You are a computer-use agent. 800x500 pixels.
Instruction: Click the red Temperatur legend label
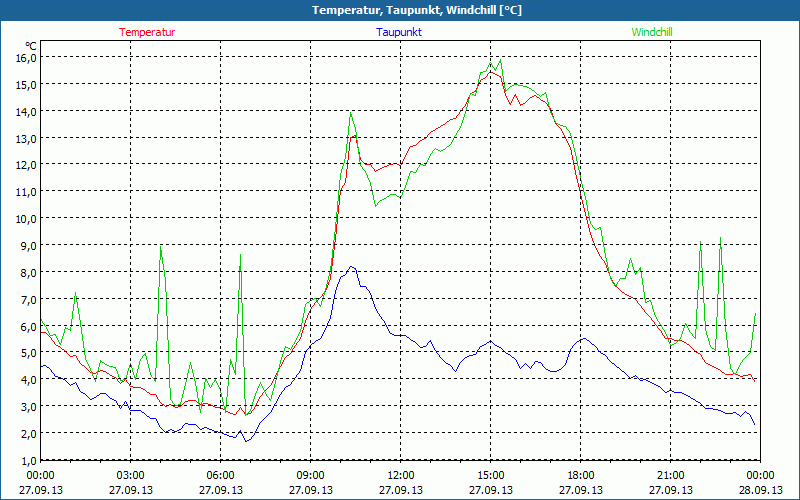147,32
